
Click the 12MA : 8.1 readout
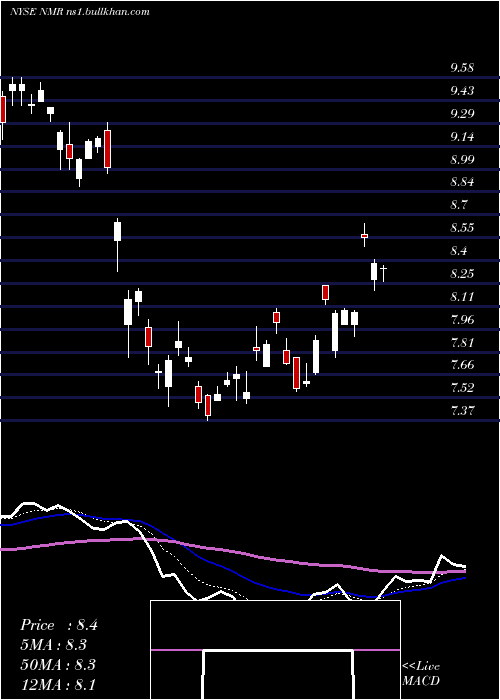tap(58, 684)
